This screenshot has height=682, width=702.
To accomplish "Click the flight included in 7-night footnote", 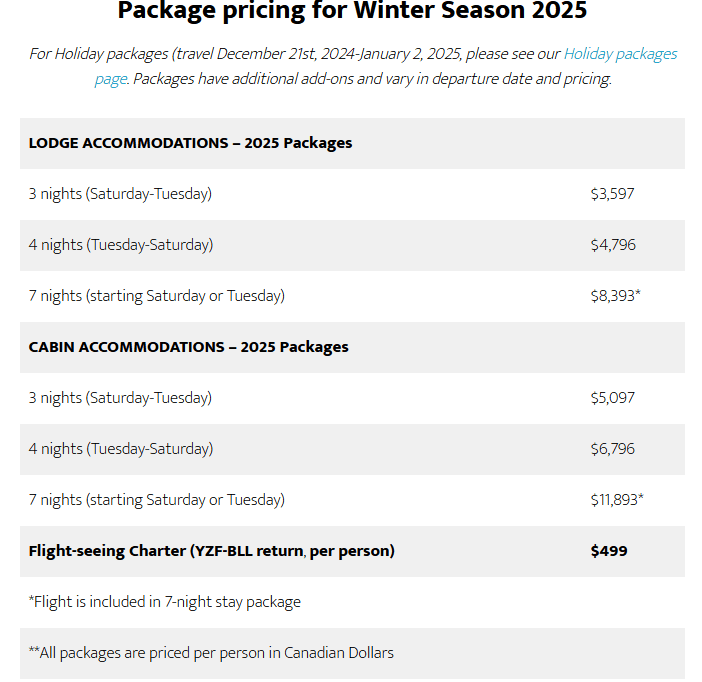I will (x=164, y=602).
